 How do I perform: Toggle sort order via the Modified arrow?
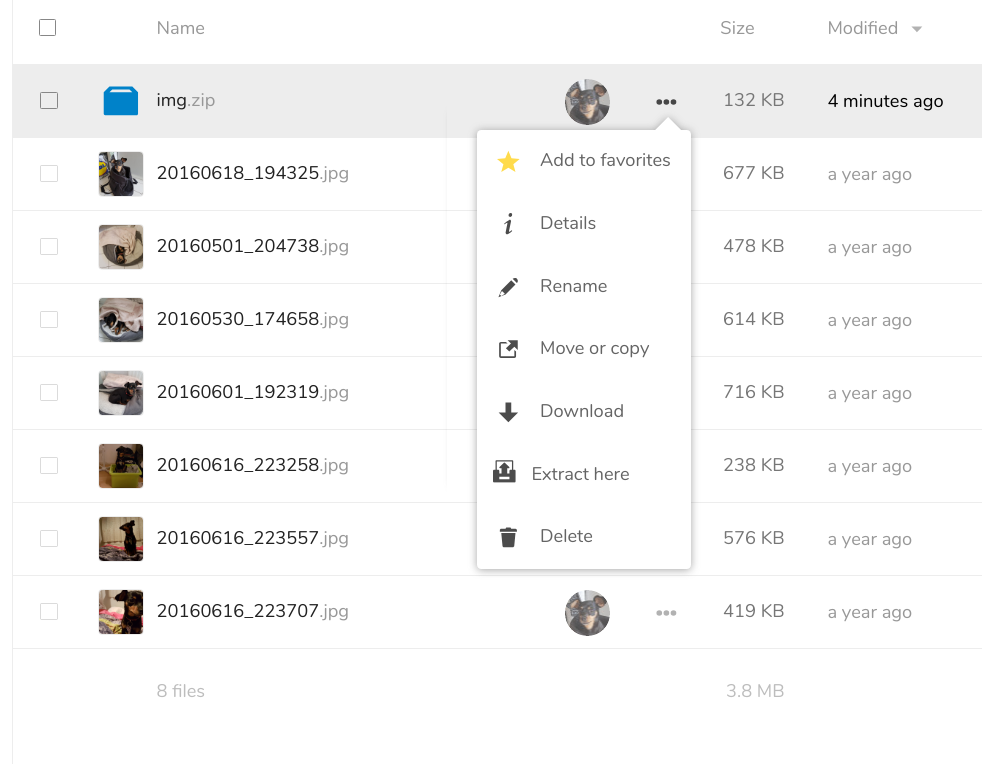click(916, 29)
